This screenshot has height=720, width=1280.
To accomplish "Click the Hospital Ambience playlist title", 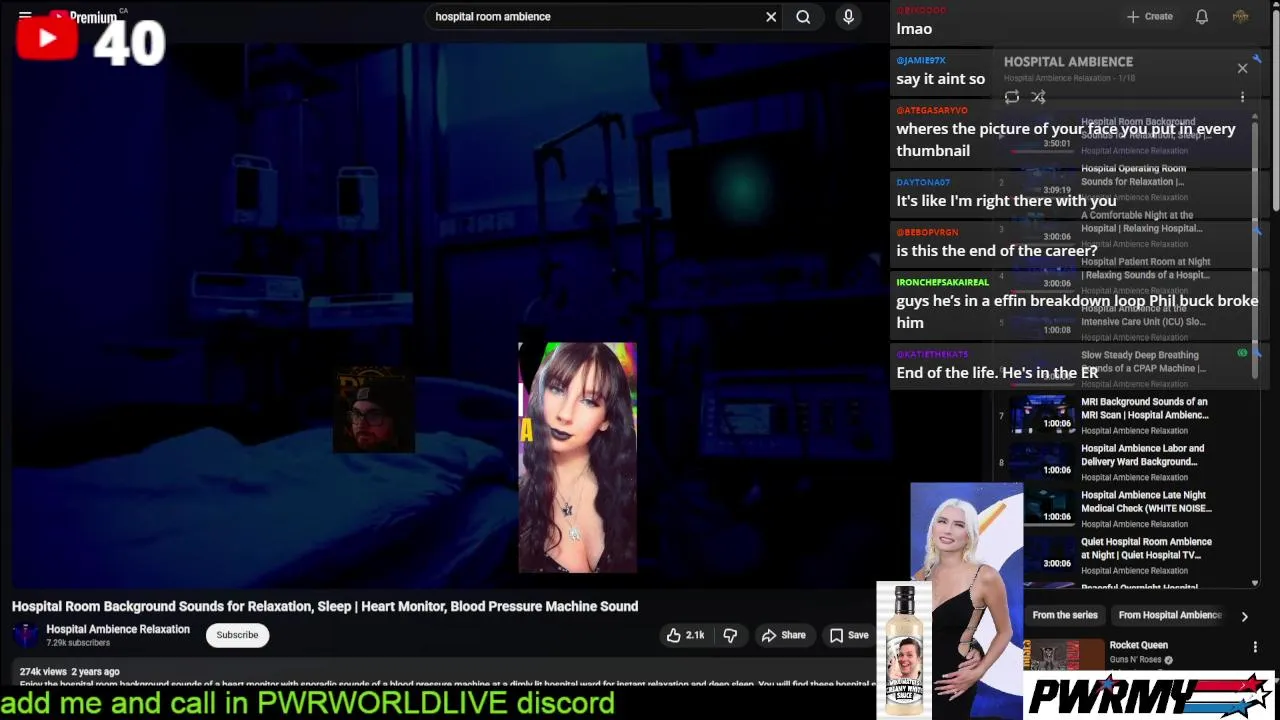I will tap(1068, 62).
